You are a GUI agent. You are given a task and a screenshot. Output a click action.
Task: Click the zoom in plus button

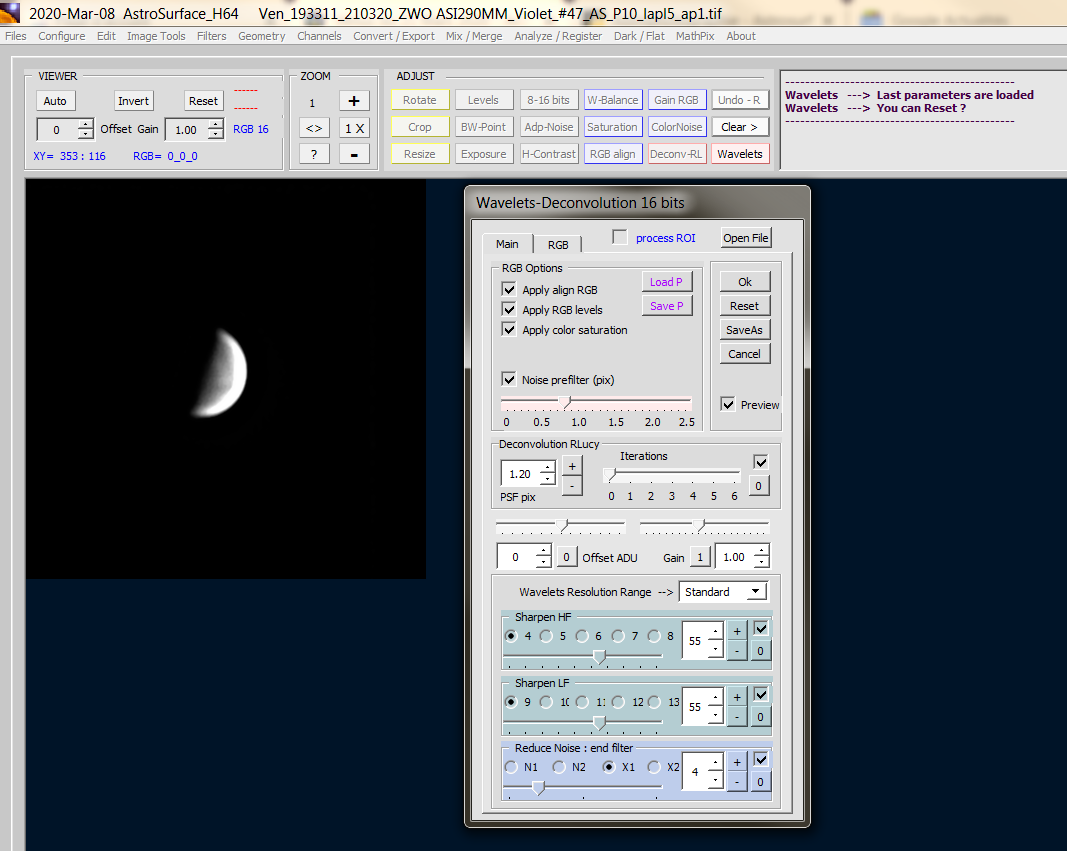(354, 100)
